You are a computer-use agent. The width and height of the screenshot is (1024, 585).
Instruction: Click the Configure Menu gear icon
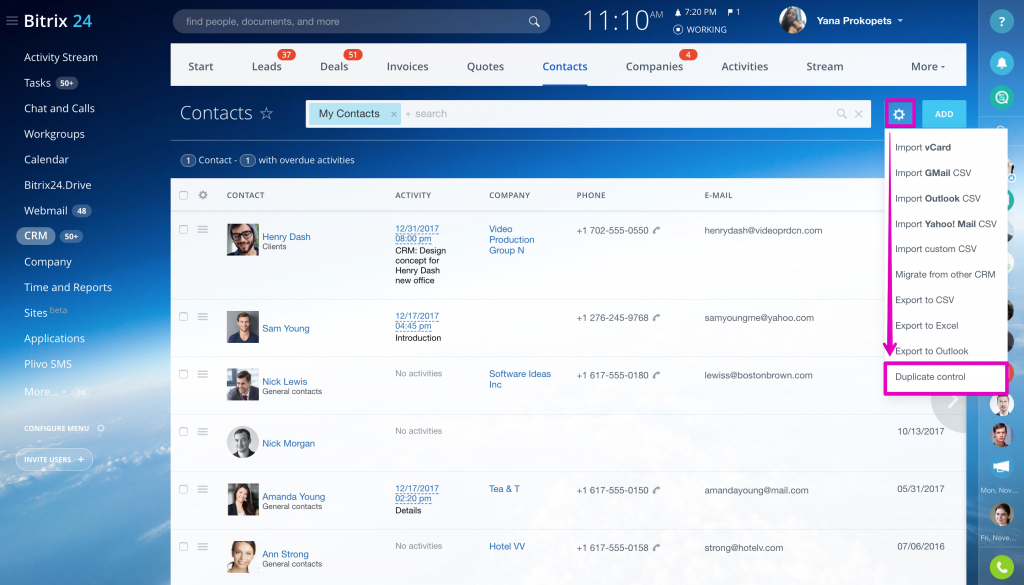101,428
